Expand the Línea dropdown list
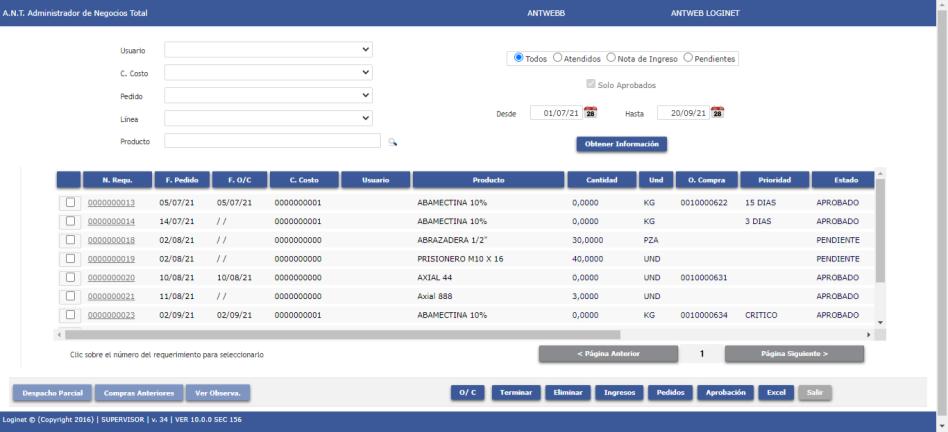Viewport: 948px width, 432px height. point(268,118)
